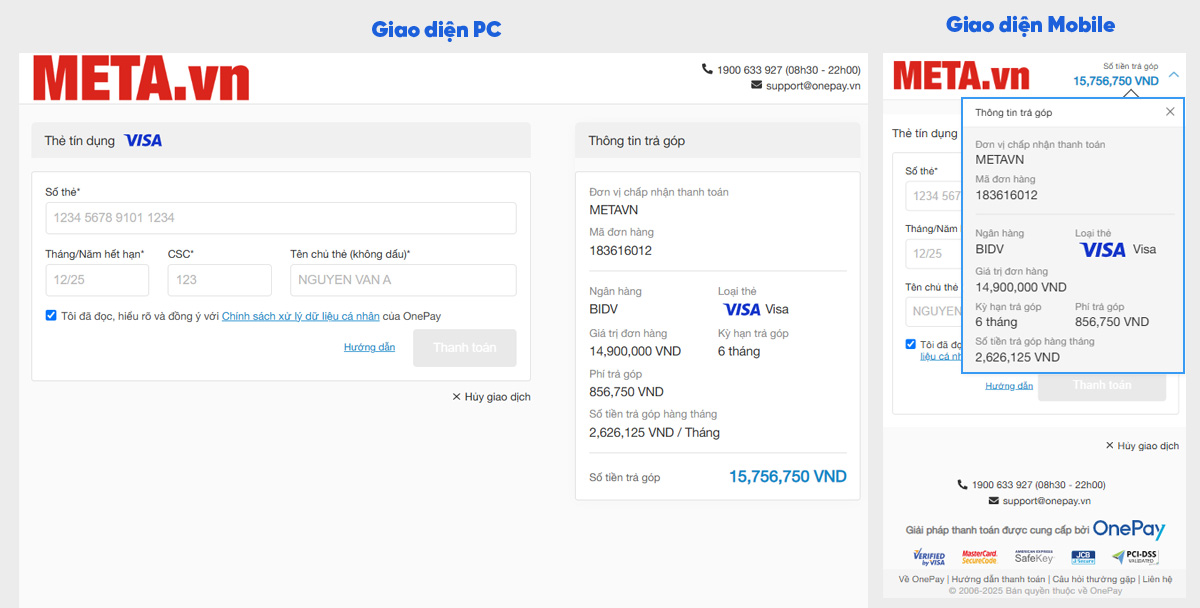This screenshot has height=608, width=1200.
Task: Click the American Express SafeKey badge
Action: tap(1034, 557)
